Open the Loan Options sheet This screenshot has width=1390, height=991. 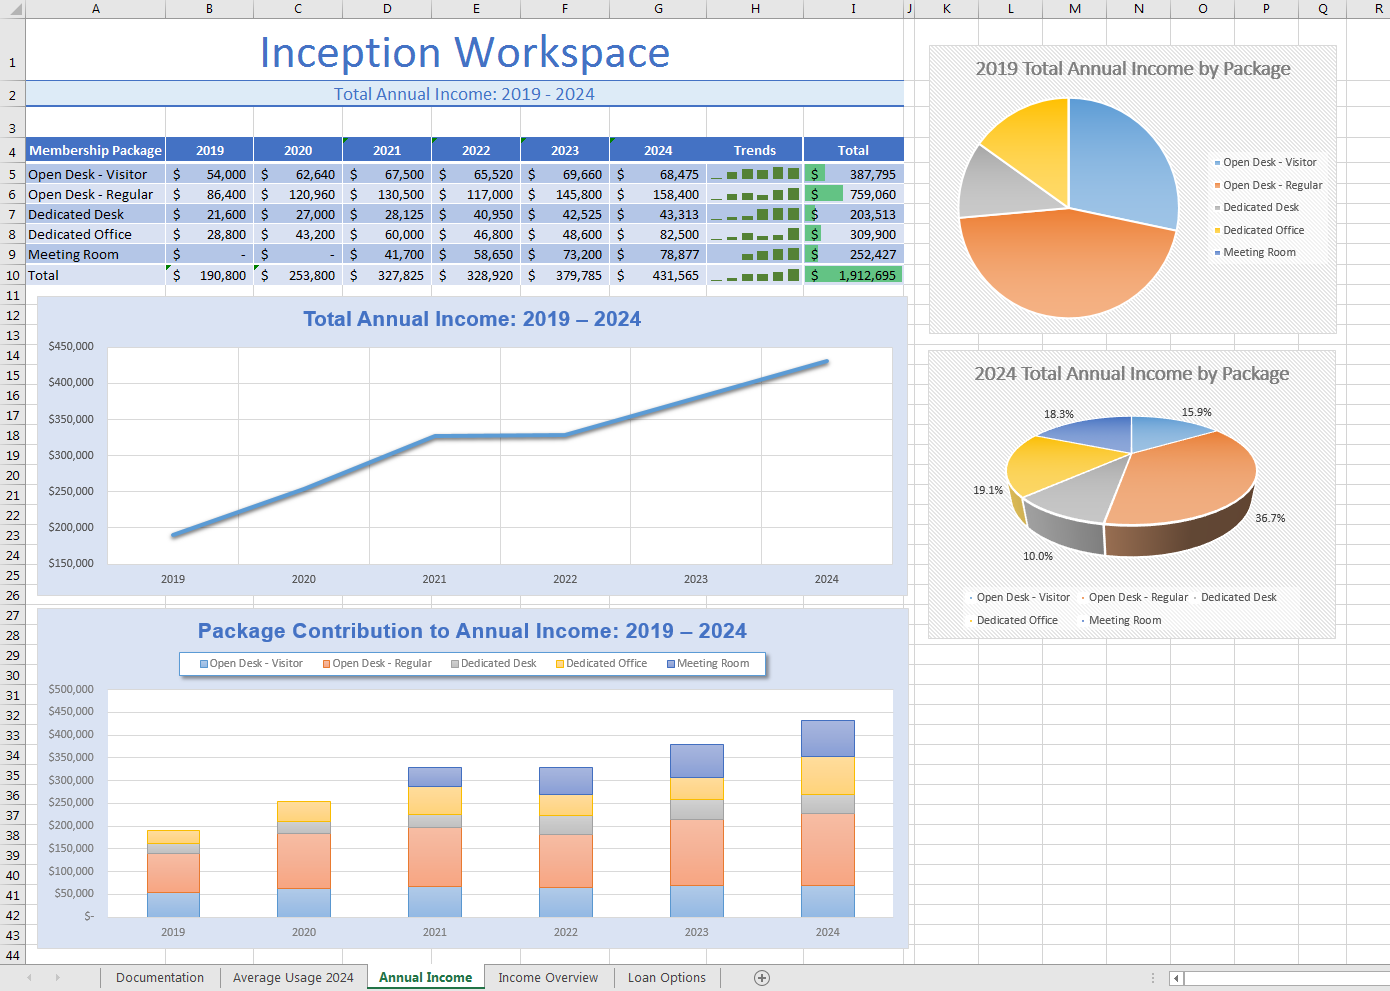[x=666, y=977]
